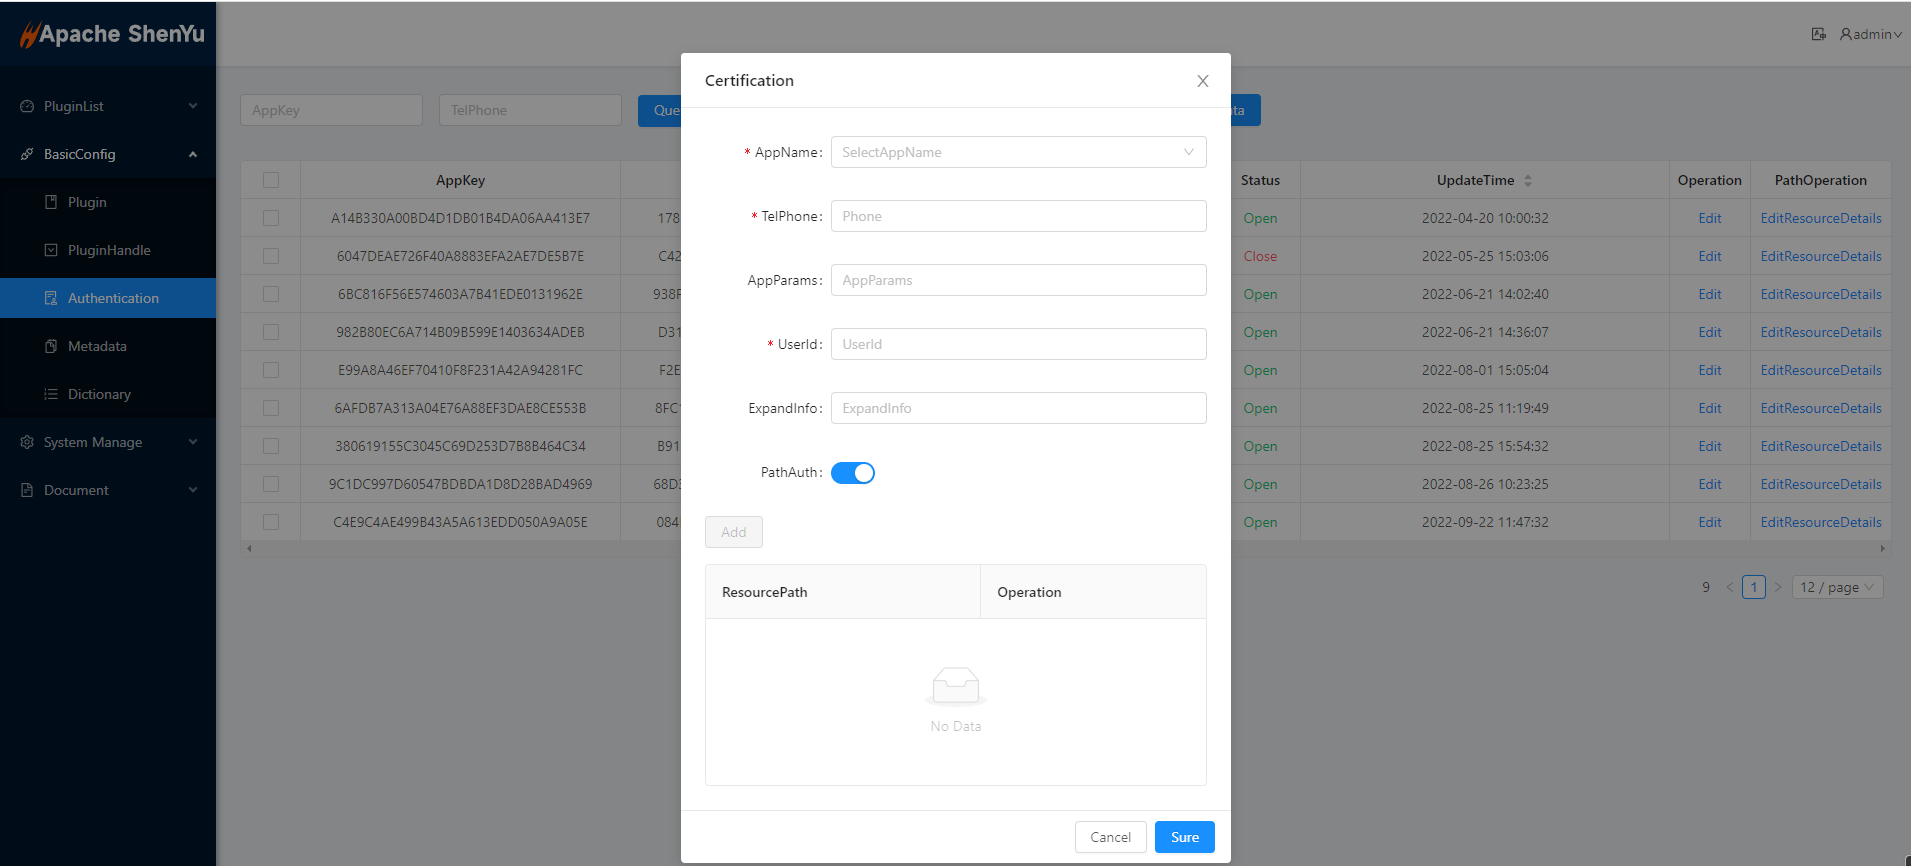The width and height of the screenshot is (1911, 866).
Task: Click the AppKey search field
Action: click(x=331, y=110)
